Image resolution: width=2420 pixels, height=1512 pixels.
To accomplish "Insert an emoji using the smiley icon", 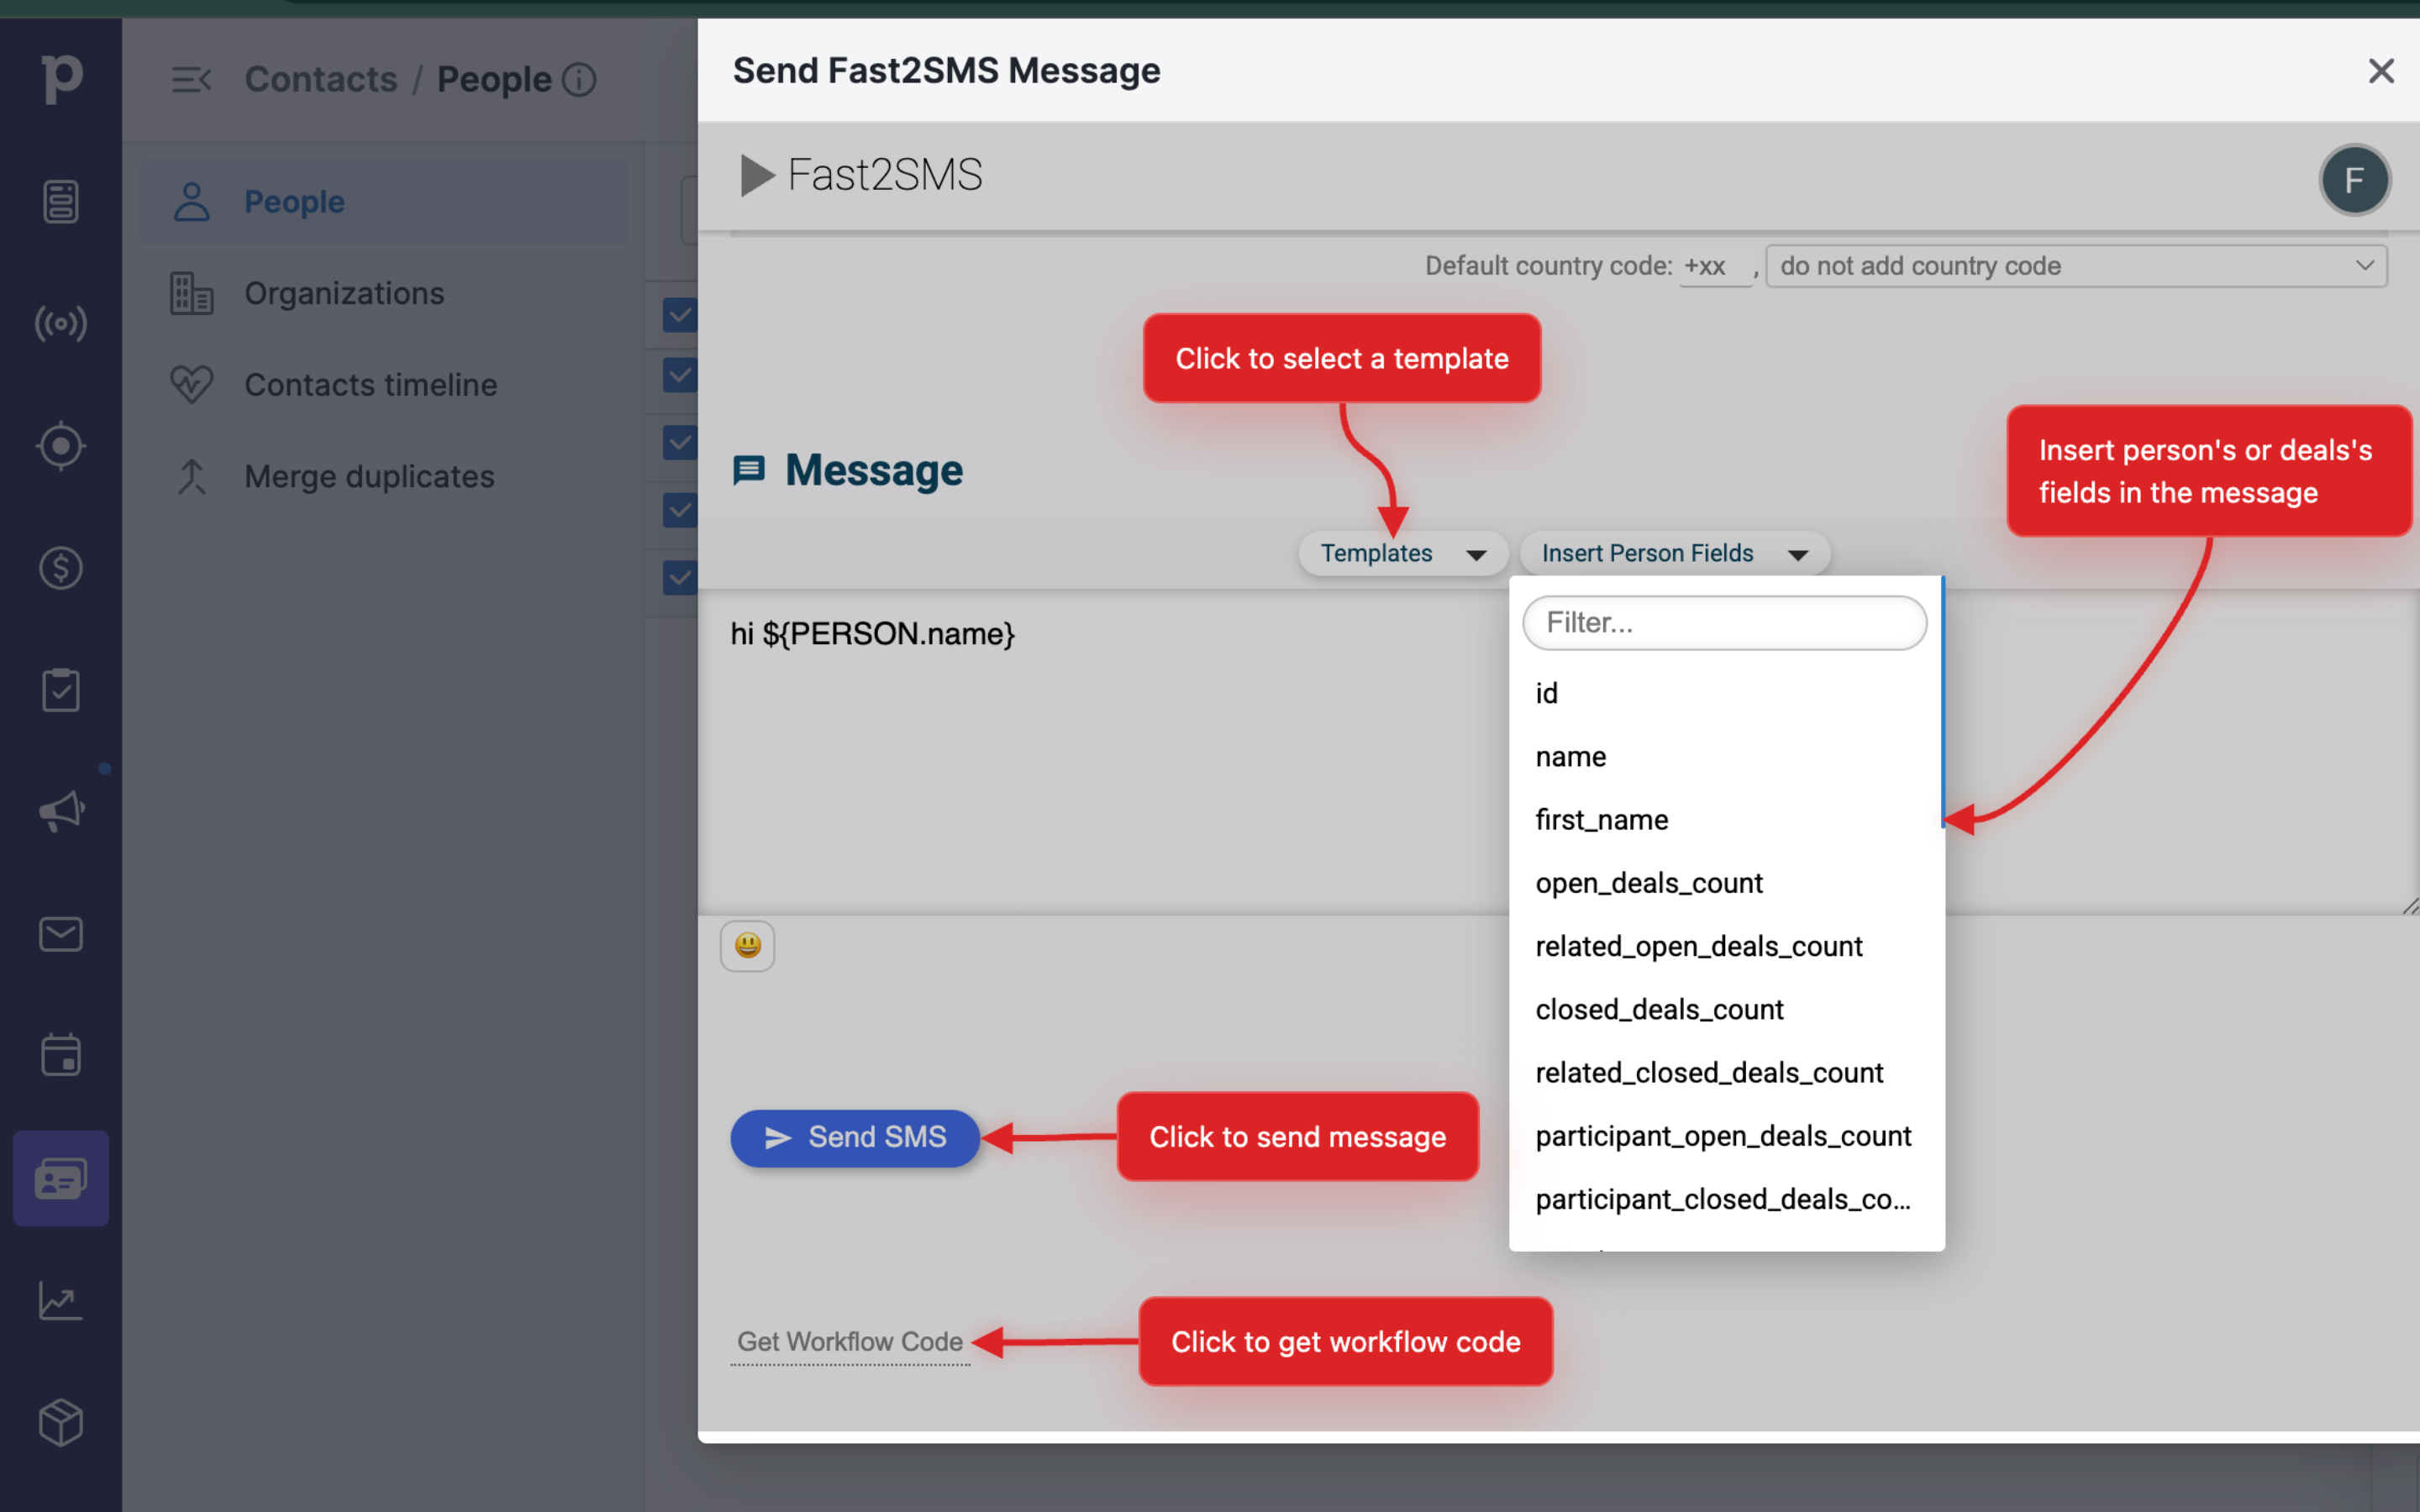I will 747,945.
